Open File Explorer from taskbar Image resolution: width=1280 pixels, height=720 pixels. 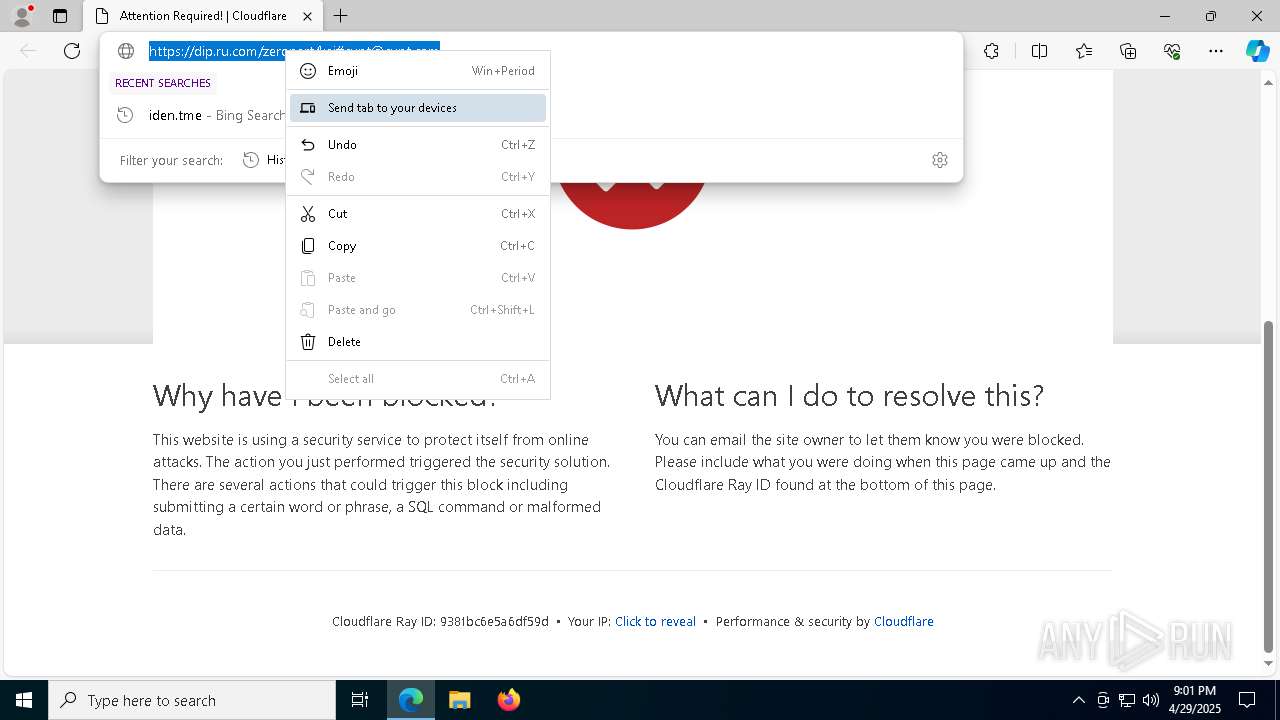point(459,700)
